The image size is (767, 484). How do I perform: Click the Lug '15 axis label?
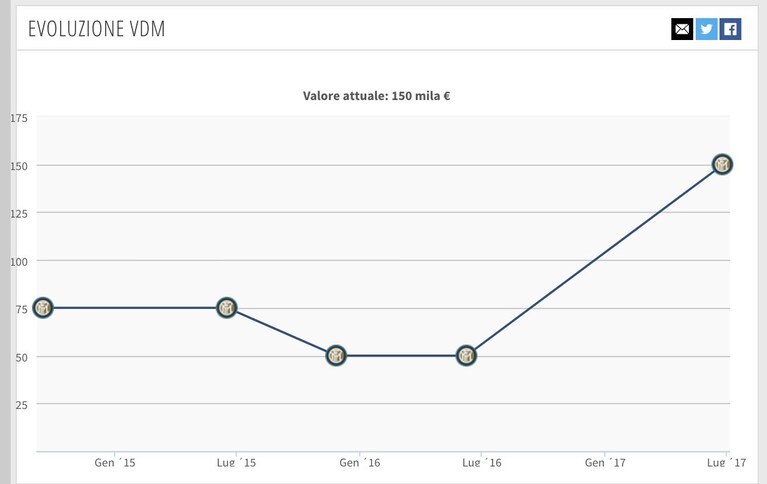coord(236,462)
